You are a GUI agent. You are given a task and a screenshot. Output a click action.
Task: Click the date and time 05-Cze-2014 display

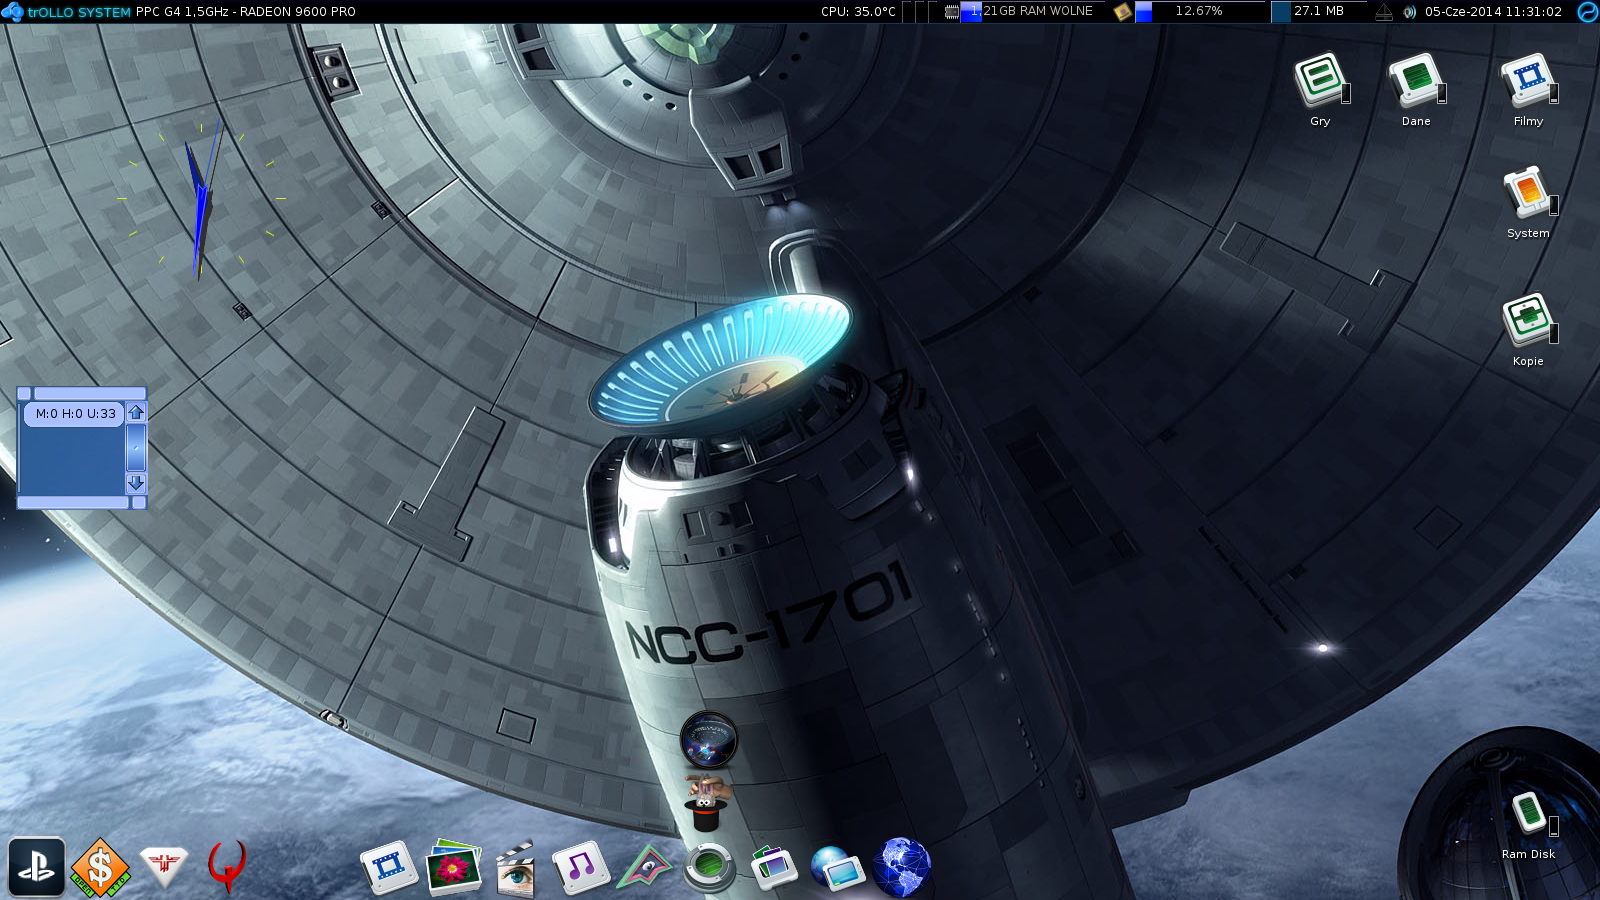(1493, 12)
